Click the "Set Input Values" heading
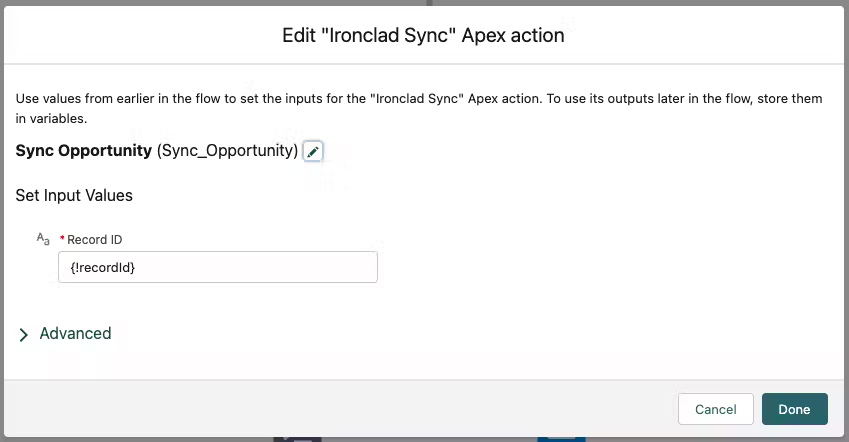The height and width of the screenshot is (442, 849). (x=74, y=195)
